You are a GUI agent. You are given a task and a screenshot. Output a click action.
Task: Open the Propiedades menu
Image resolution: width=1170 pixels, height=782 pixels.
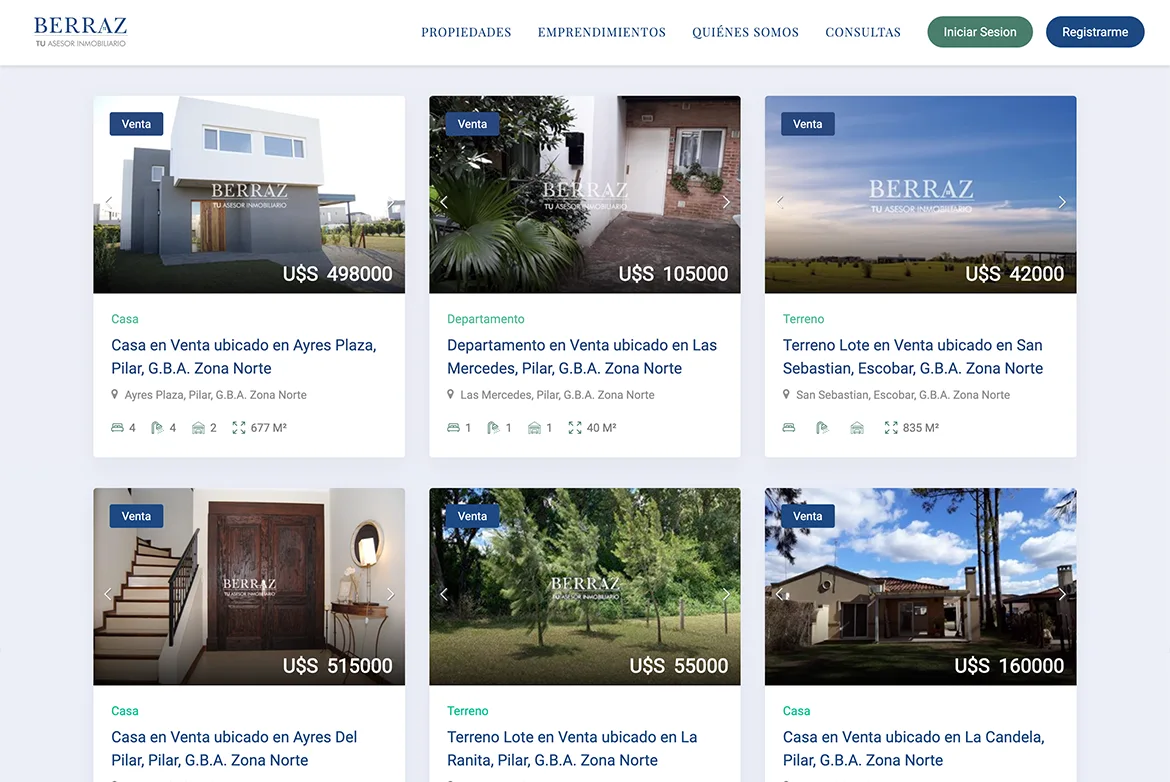466,32
